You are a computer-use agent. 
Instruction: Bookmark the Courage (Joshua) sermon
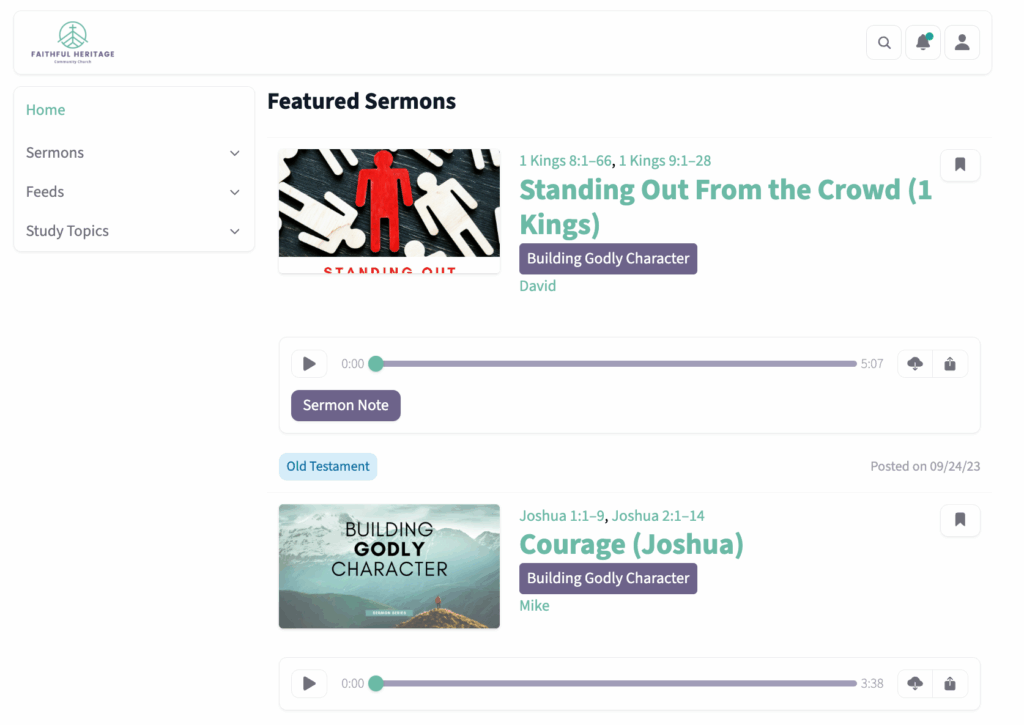960,520
